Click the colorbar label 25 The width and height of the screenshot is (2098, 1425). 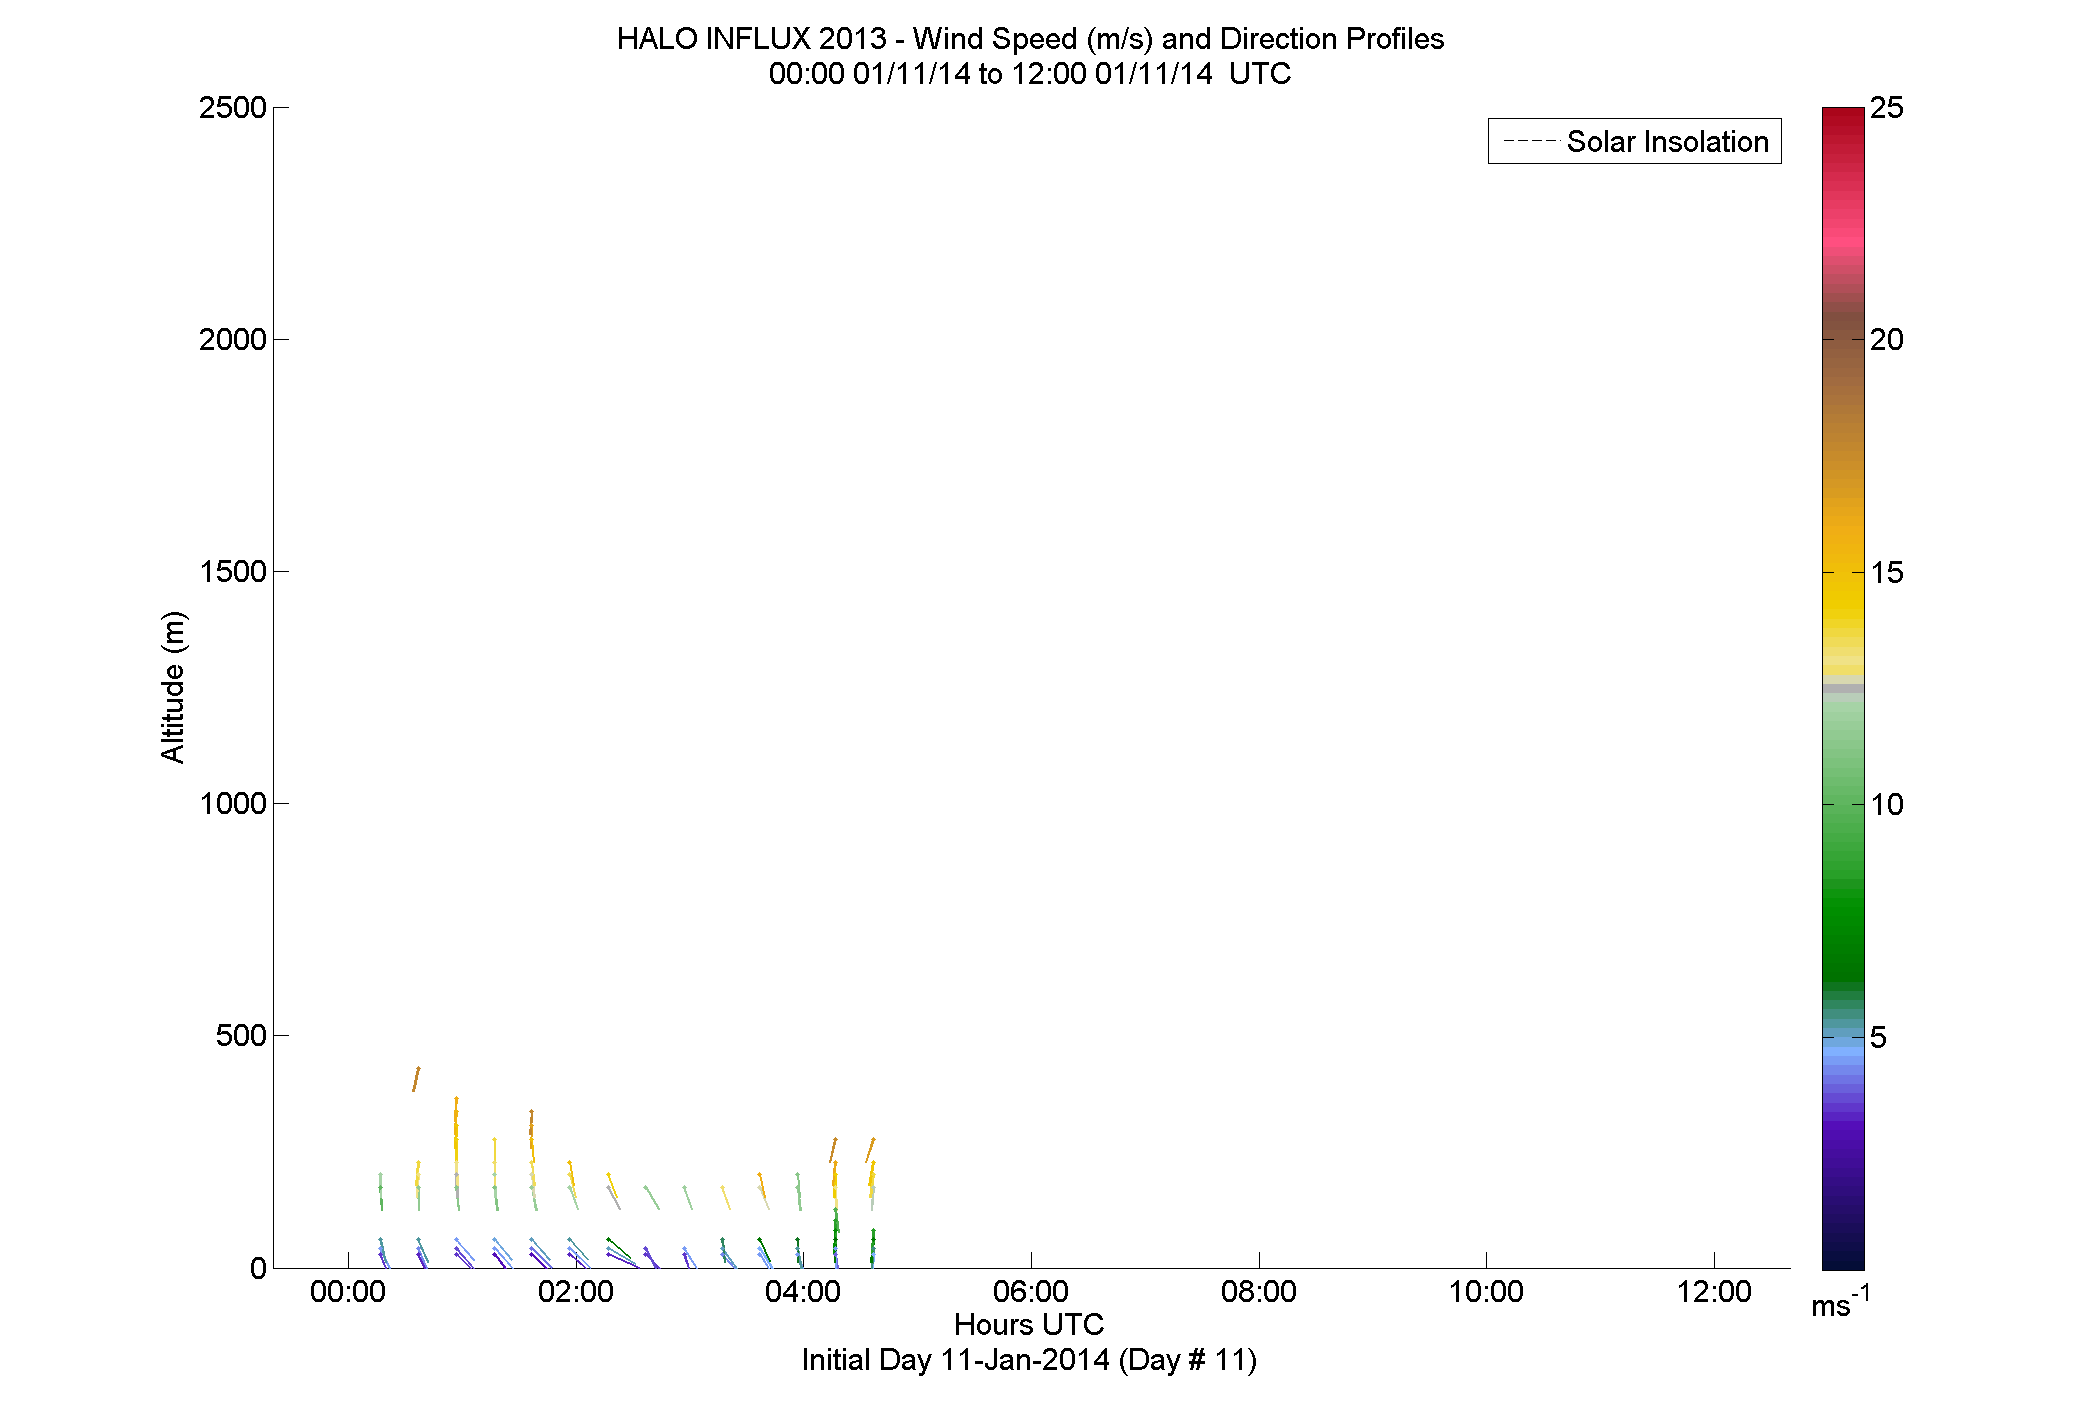pos(1887,108)
